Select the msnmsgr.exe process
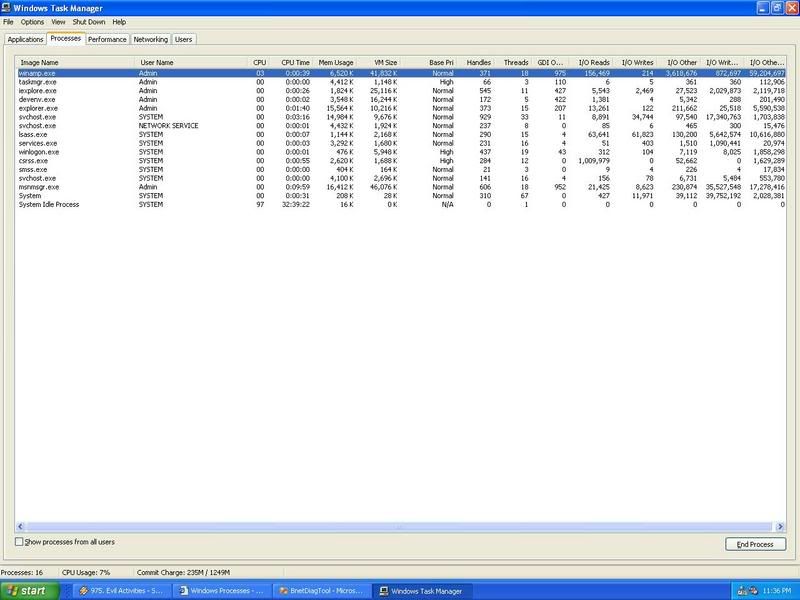 [x=401, y=187]
